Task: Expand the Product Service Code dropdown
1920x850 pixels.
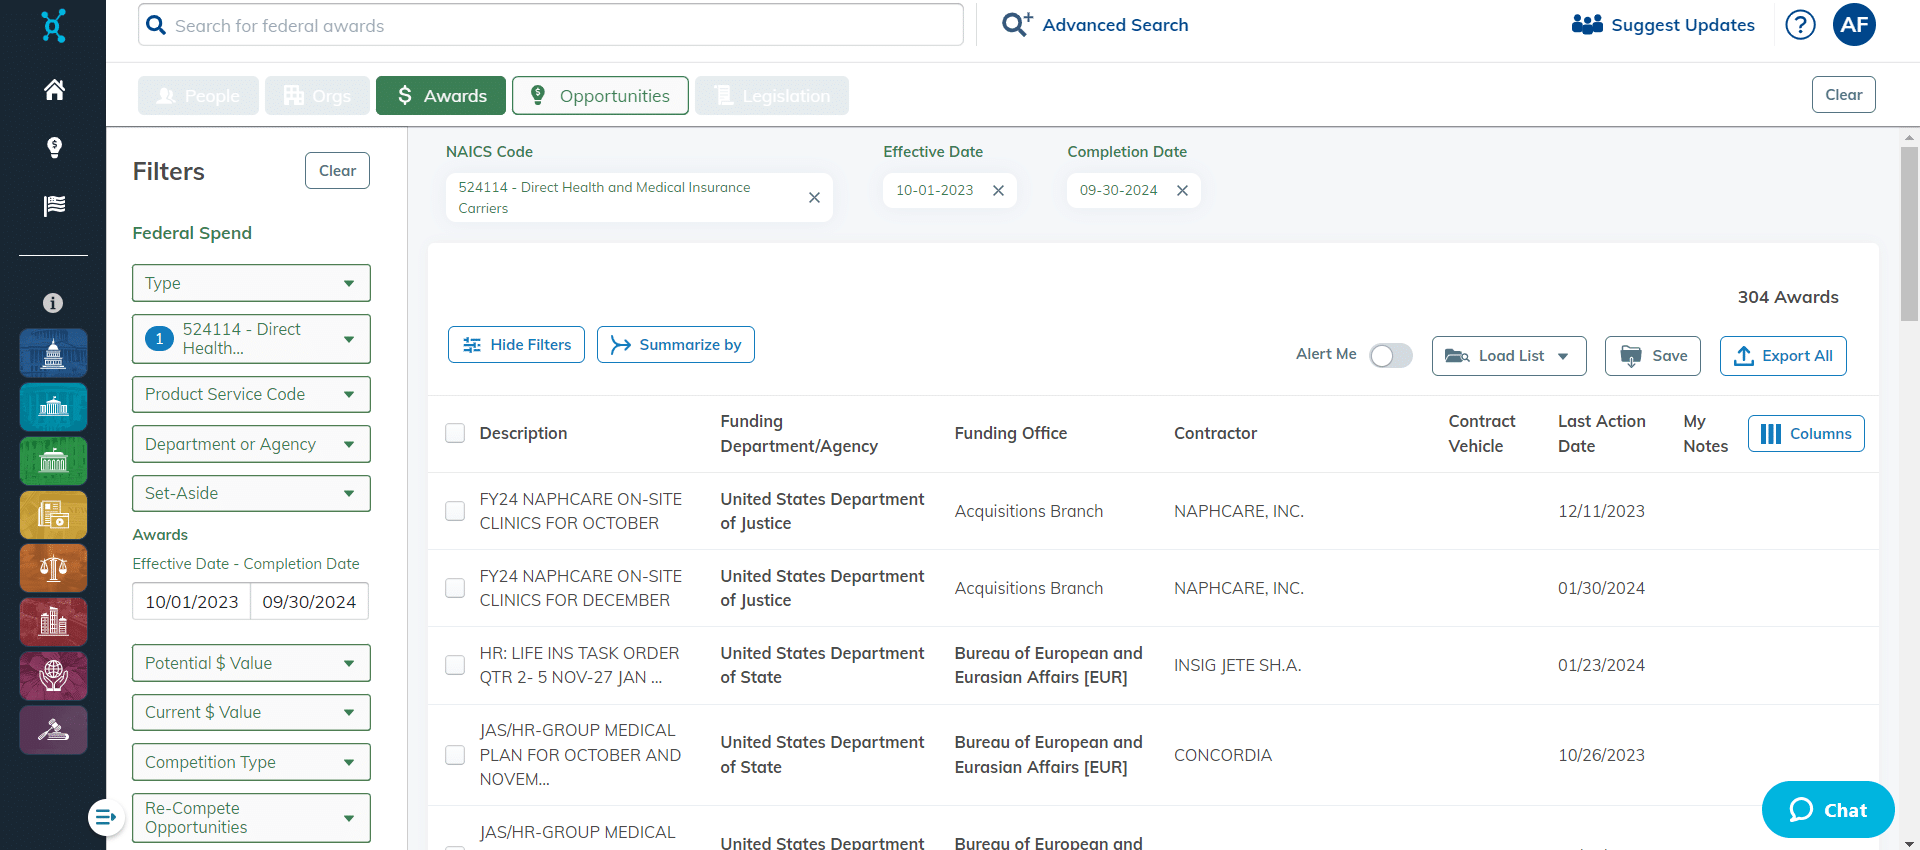Action: coord(251,394)
